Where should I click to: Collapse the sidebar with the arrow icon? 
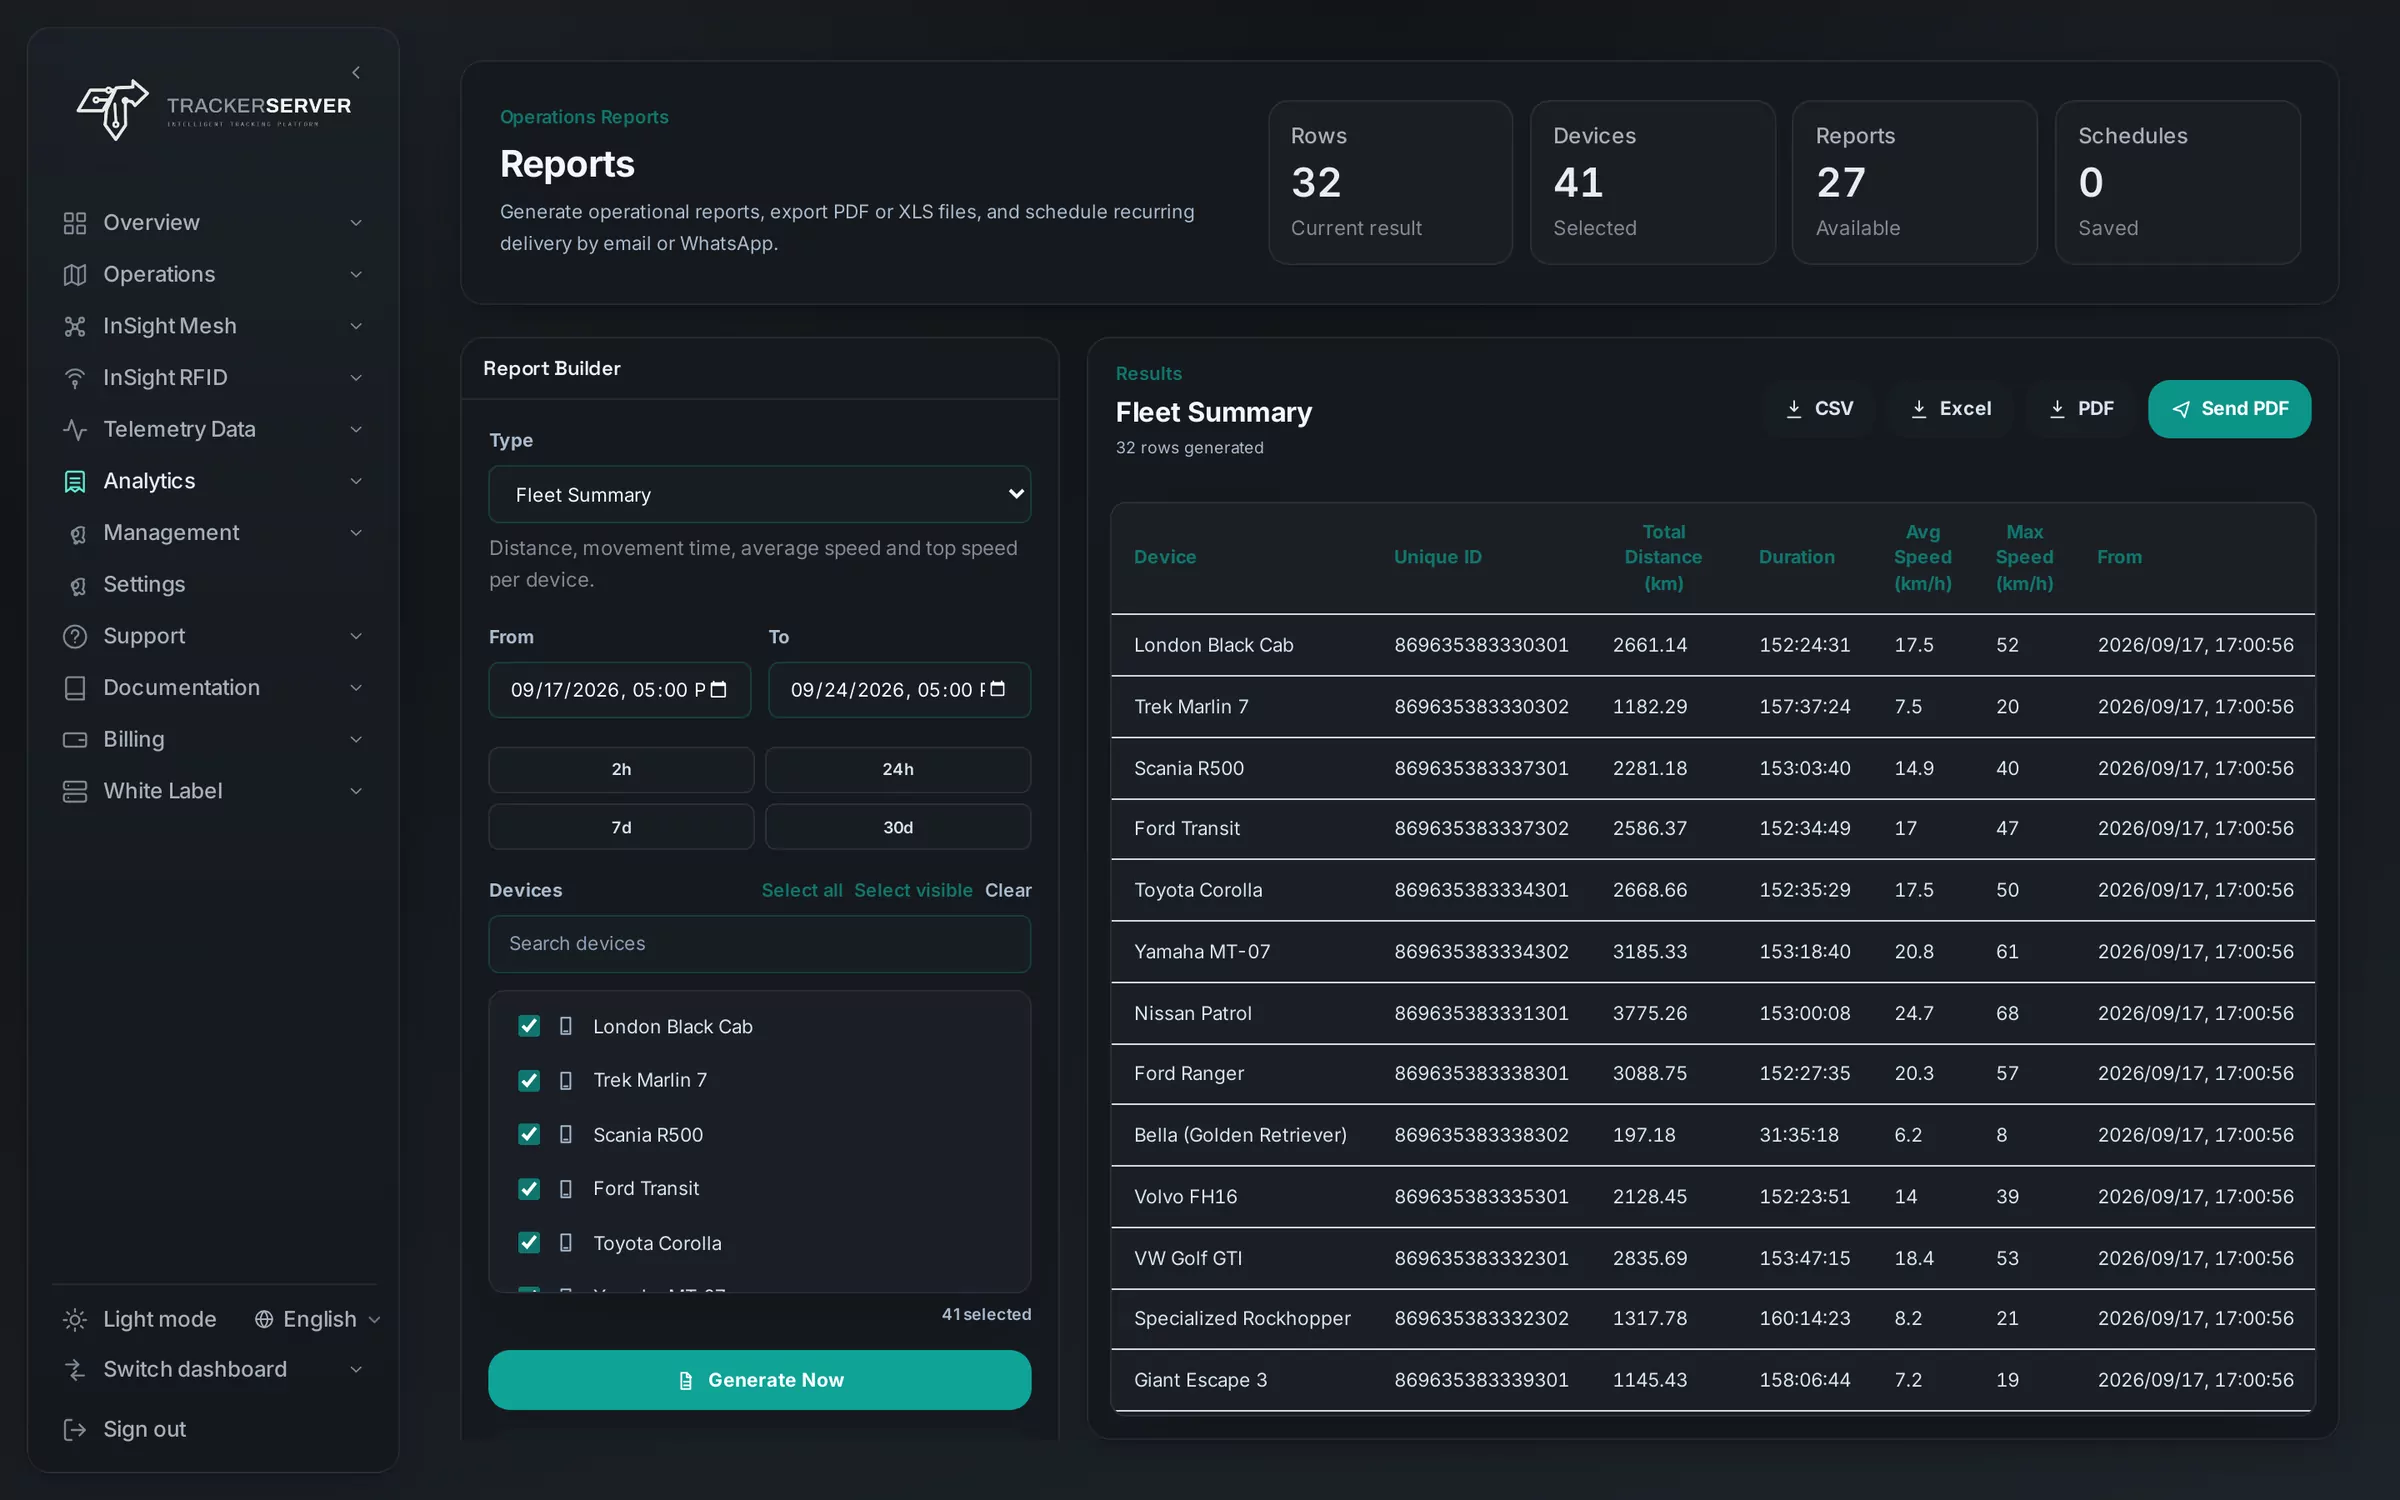356,72
